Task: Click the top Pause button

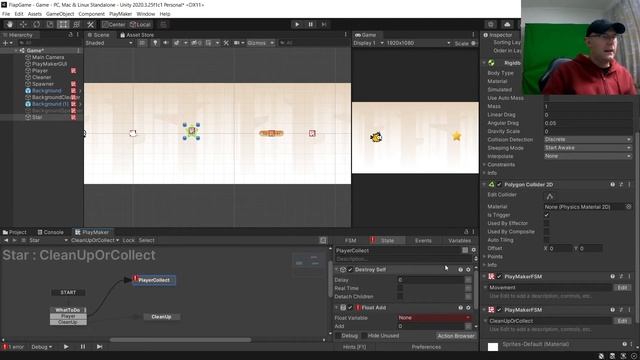Action: [x=310, y=24]
